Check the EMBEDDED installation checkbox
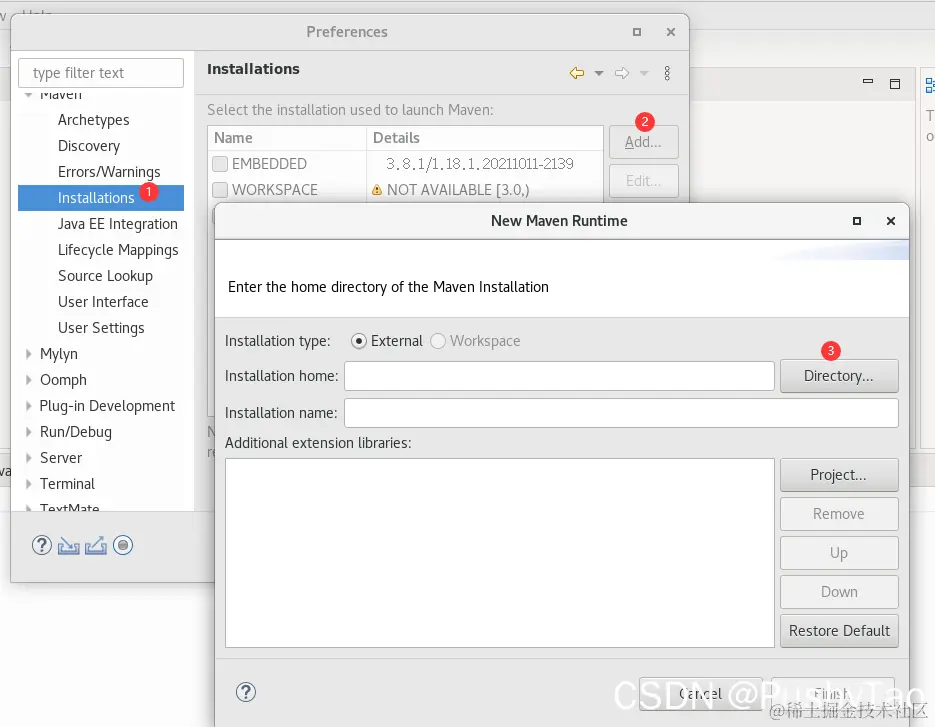The image size is (935, 727). [x=220, y=163]
